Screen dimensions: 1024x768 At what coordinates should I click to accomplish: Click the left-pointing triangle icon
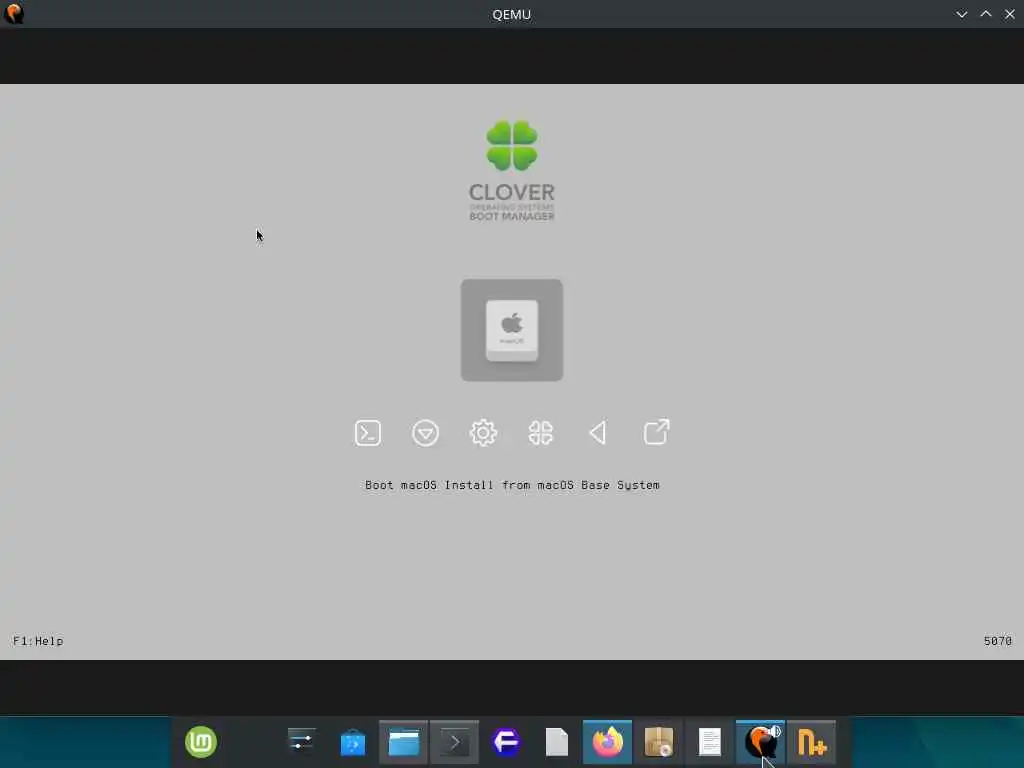tap(598, 432)
